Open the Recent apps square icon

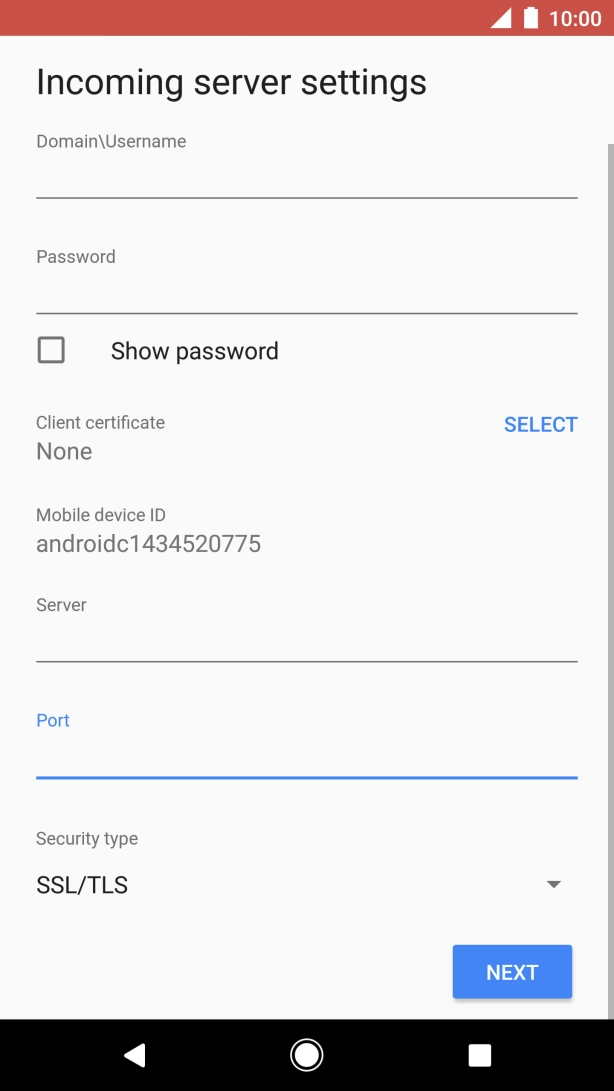click(479, 1055)
